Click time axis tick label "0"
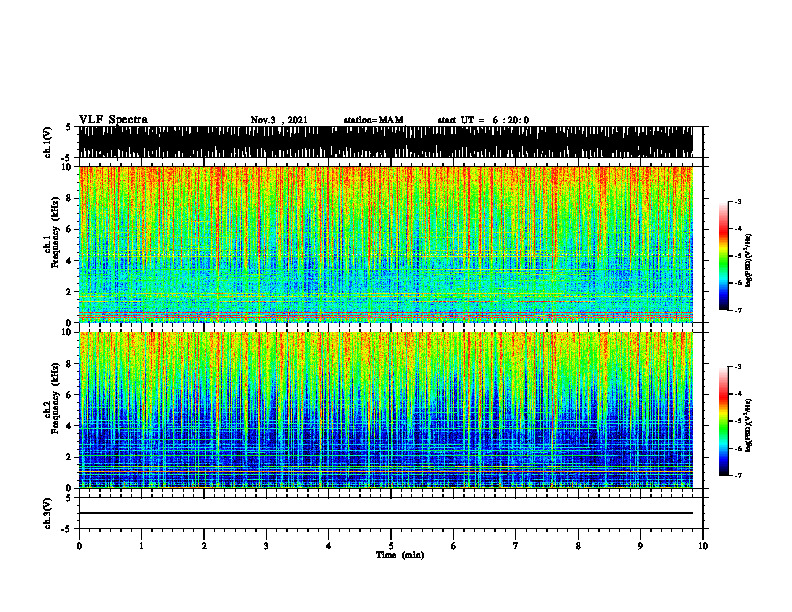Image resolution: width=792 pixels, height=612 pixels. point(79,546)
